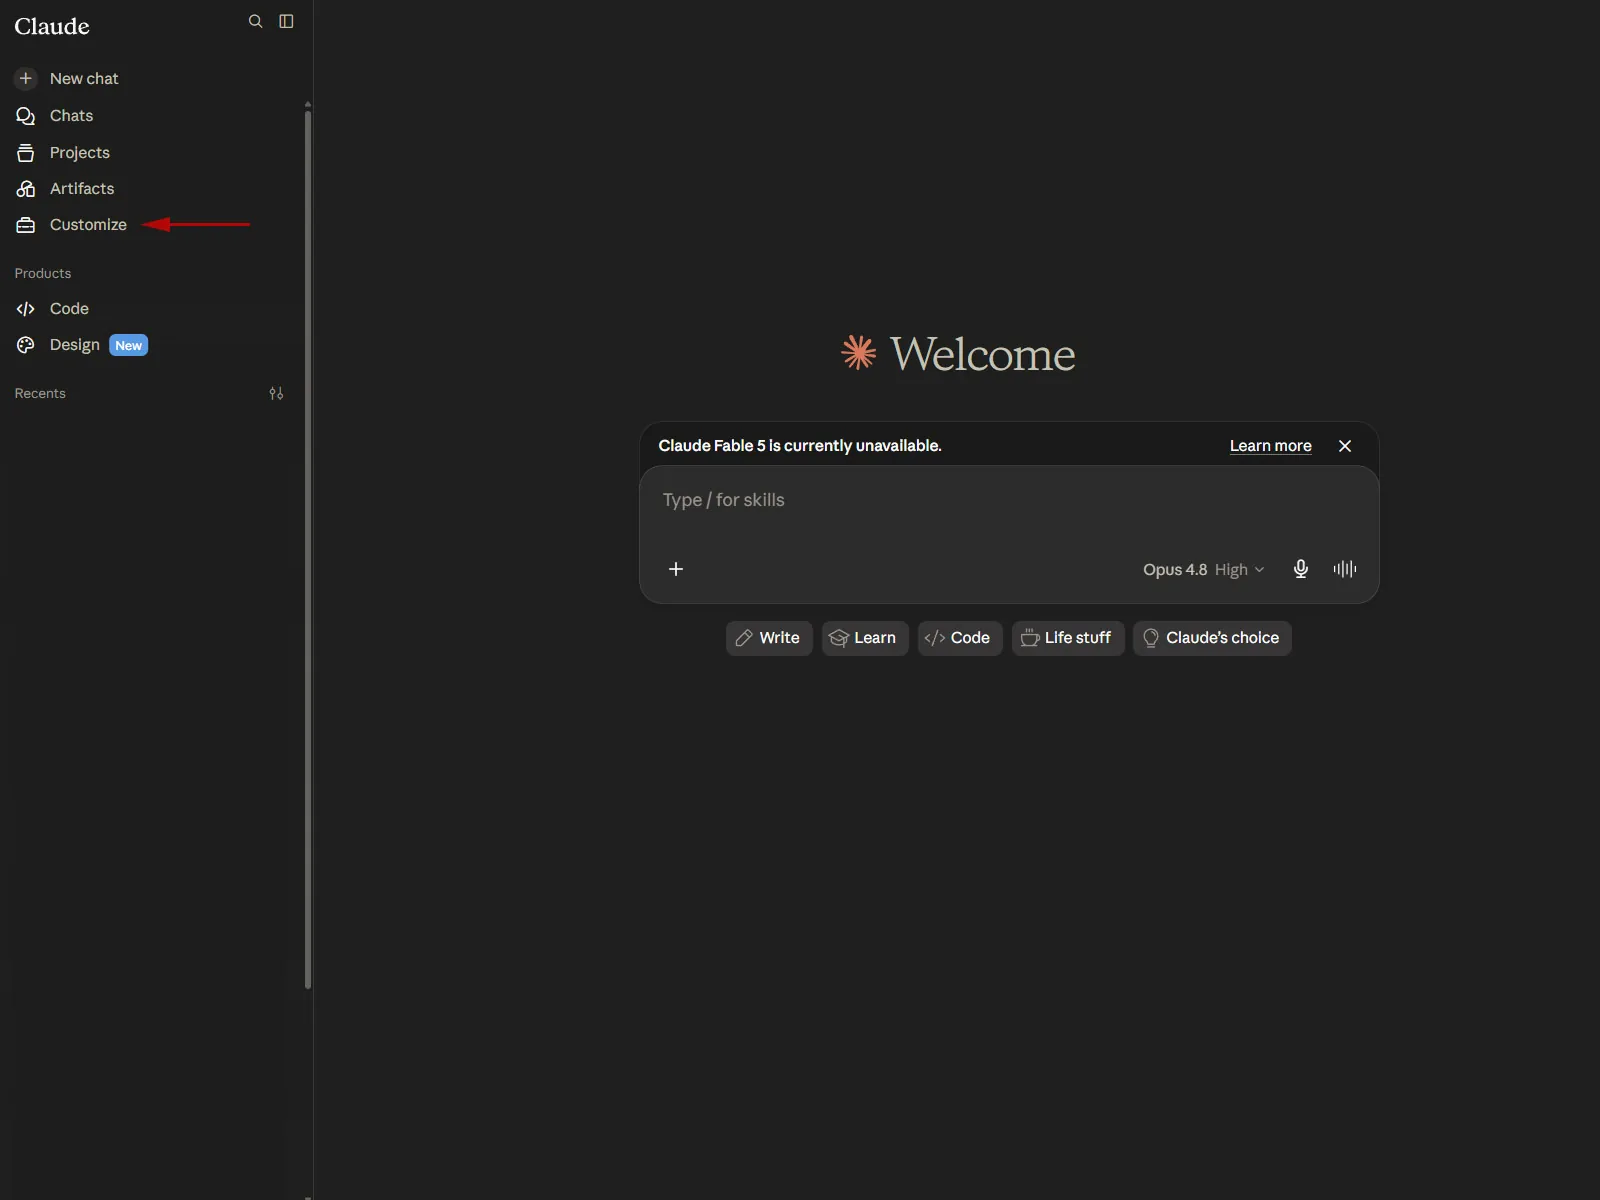Click the New badge beside Design

pyautogui.click(x=129, y=345)
